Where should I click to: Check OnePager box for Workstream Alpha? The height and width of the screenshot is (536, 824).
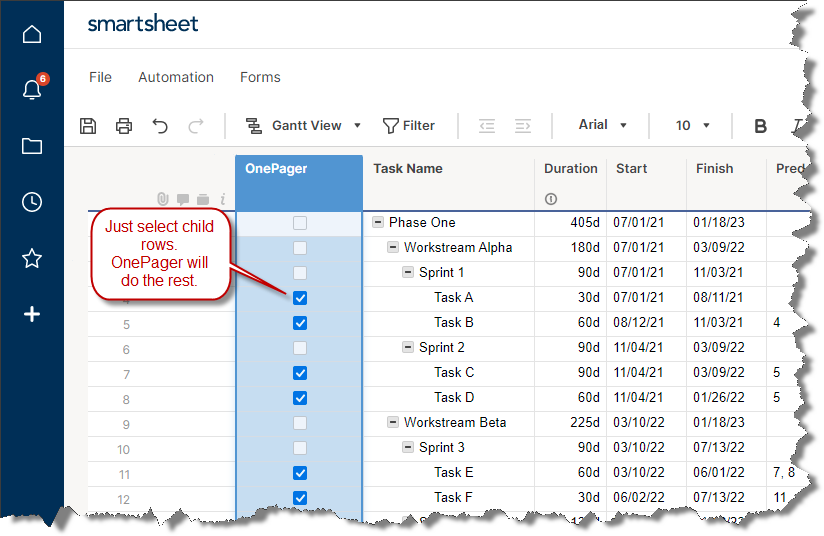point(300,248)
